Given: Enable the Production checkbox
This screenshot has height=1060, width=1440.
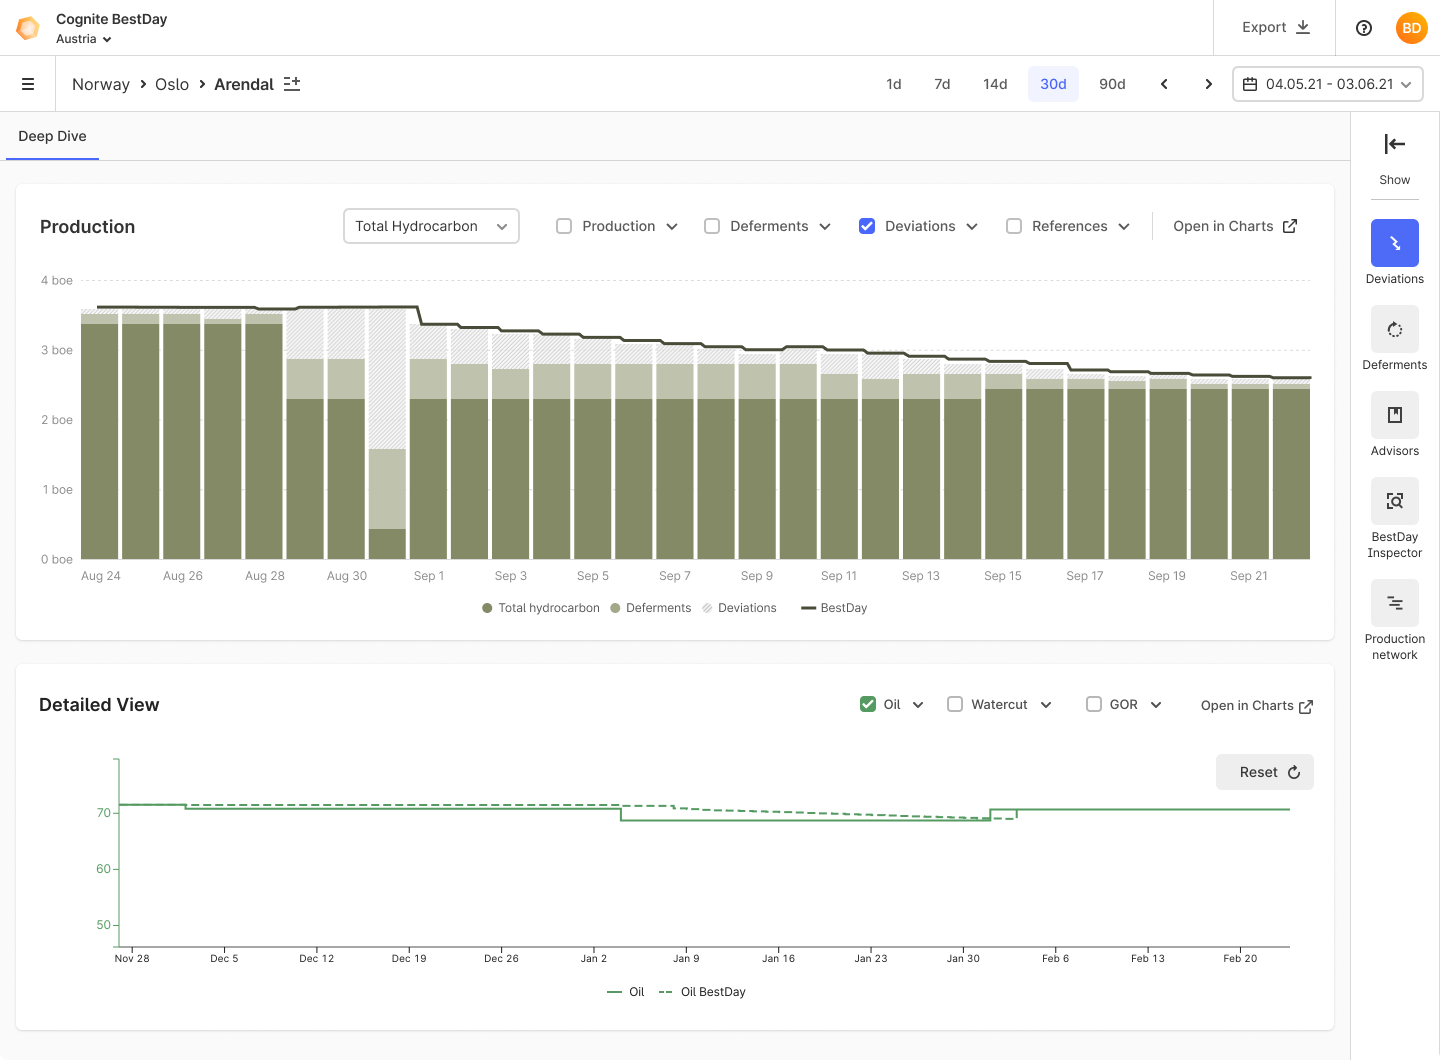Looking at the screenshot, I should coord(564,226).
